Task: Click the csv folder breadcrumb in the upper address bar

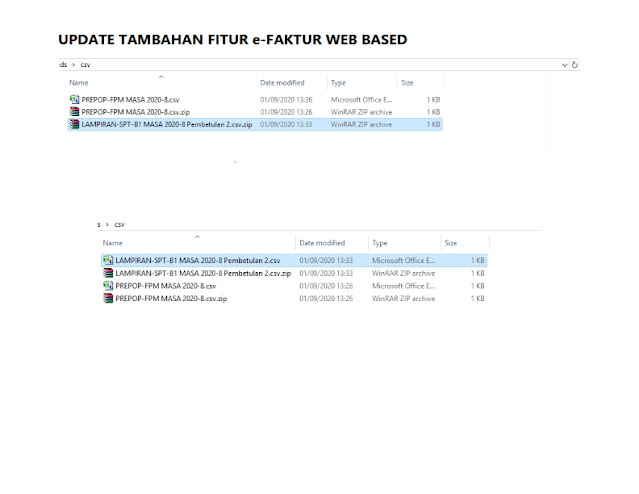Action: click(85, 65)
